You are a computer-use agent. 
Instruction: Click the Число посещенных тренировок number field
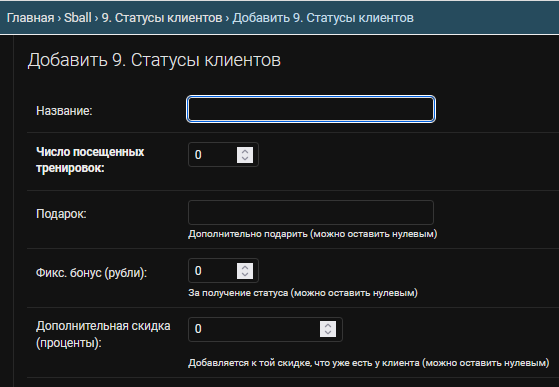(223, 155)
